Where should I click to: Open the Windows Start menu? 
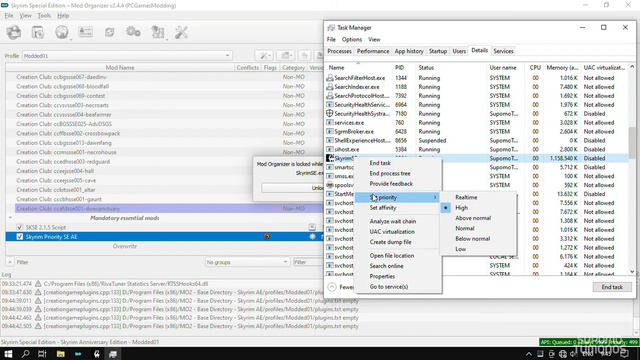pos(8,354)
